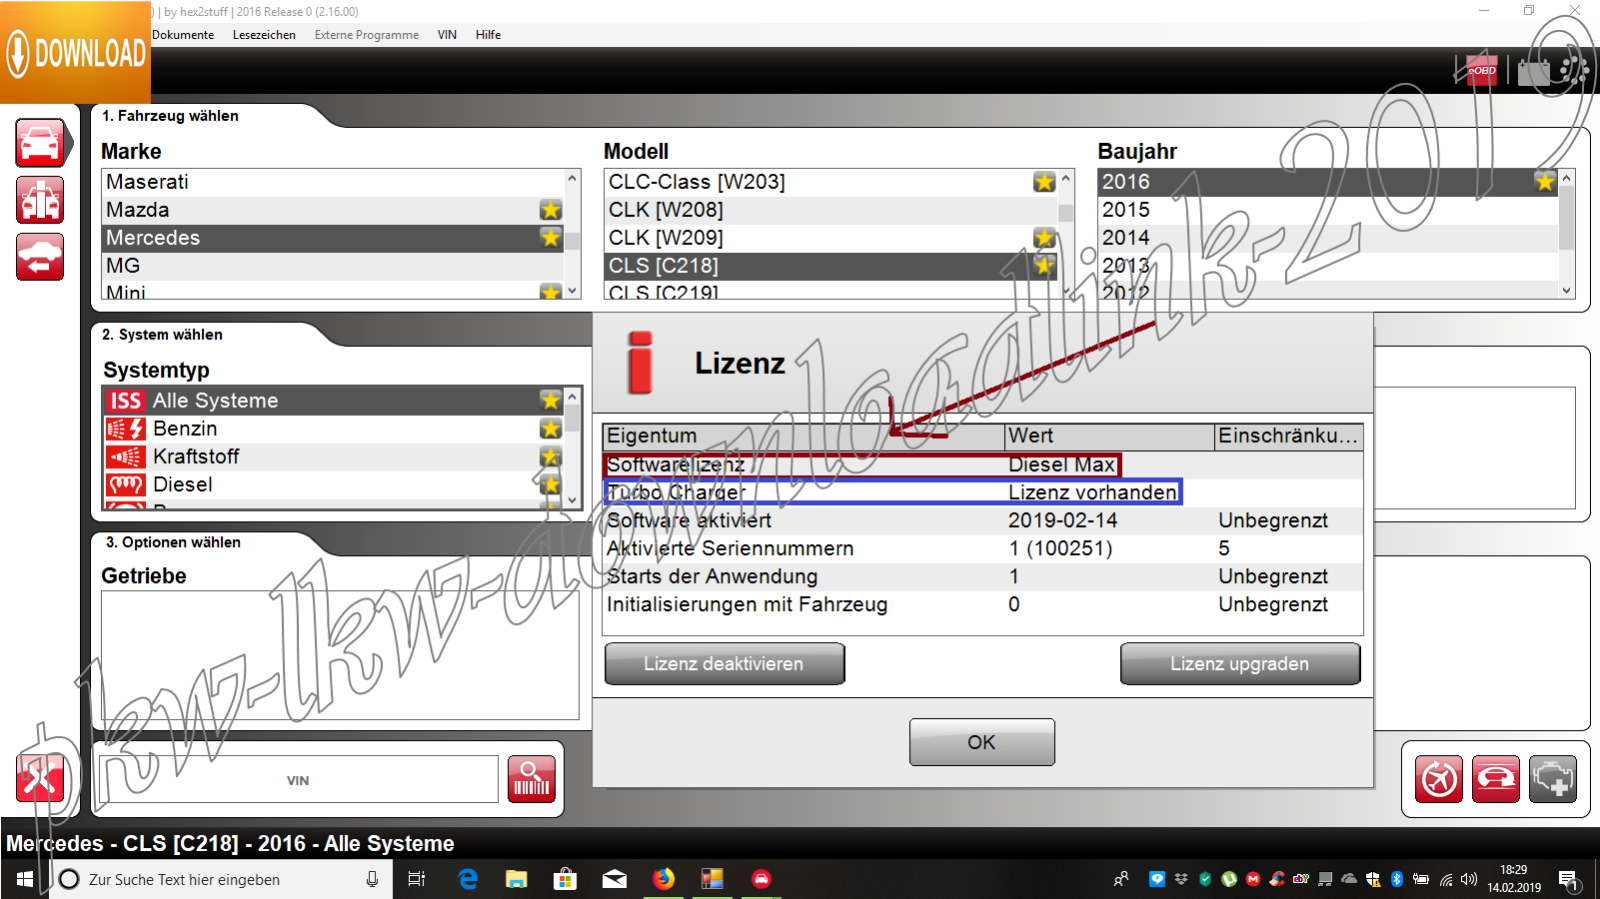Viewport: 1600px width, 899px height.
Task: Click the red gauge icon bottom right
Action: 1439,779
